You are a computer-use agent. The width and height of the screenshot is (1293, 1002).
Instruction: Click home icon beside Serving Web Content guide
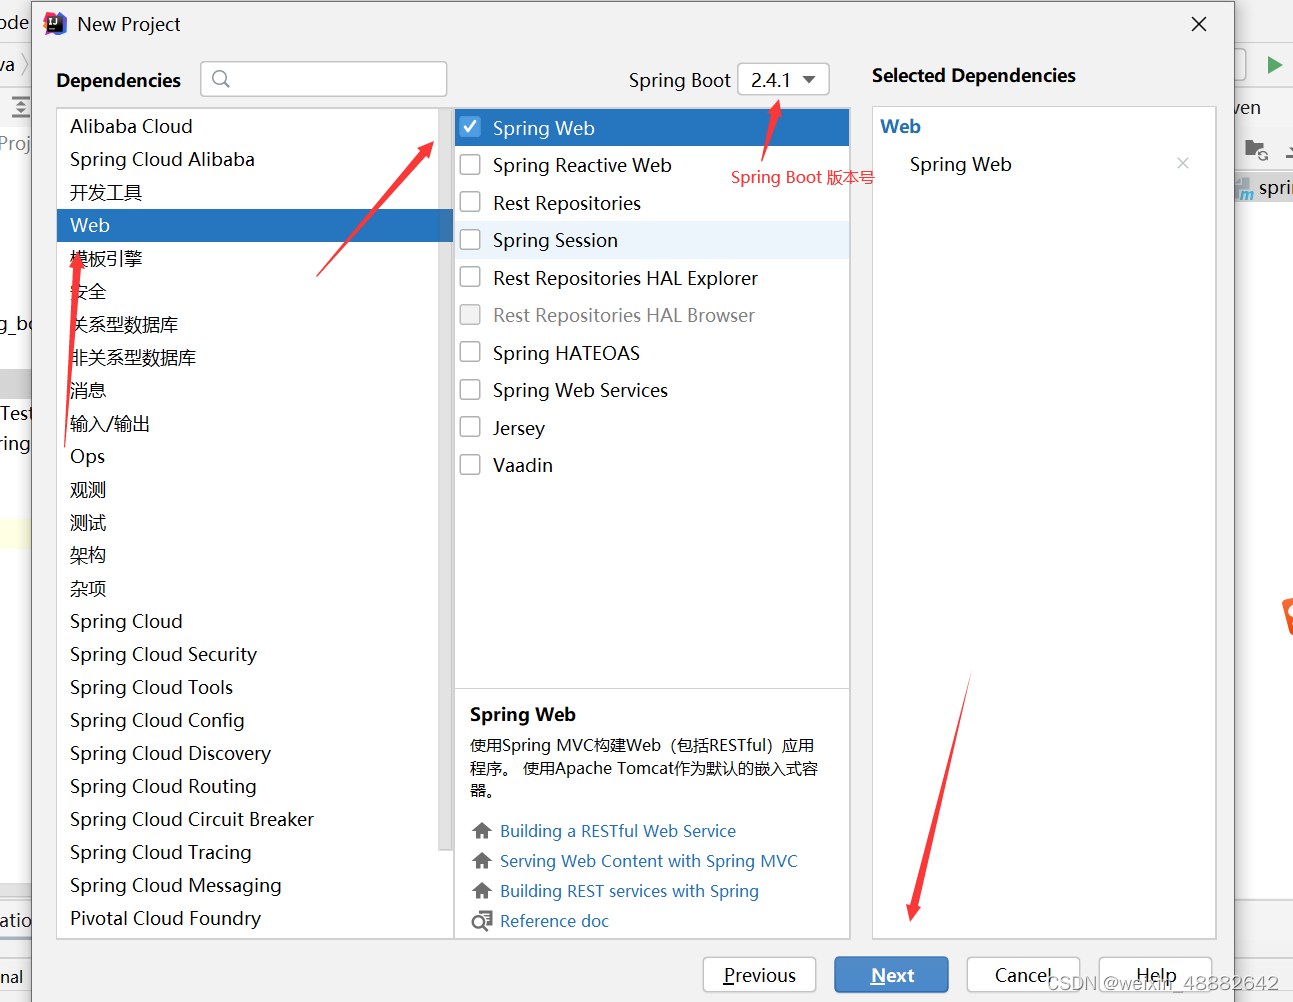click(482, 861)
